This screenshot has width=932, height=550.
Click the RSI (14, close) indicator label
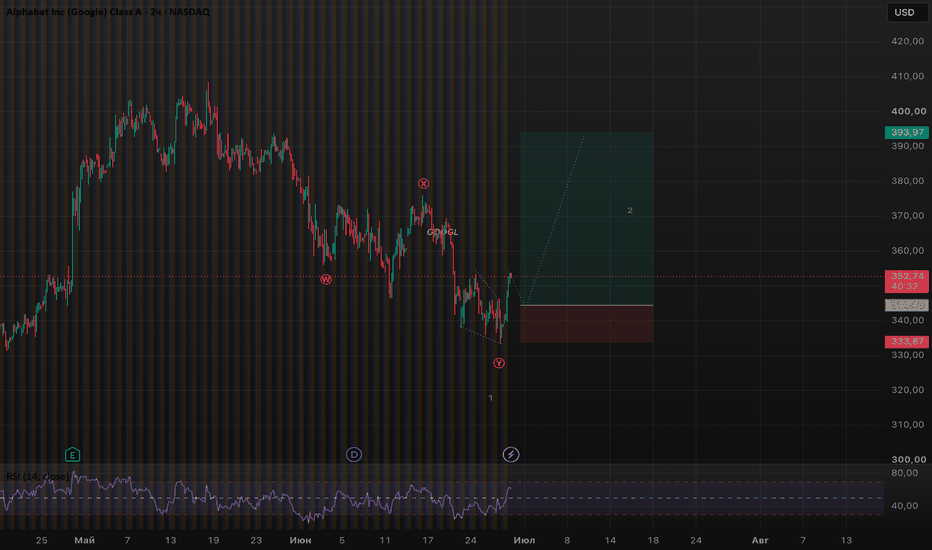click(37, 476)
